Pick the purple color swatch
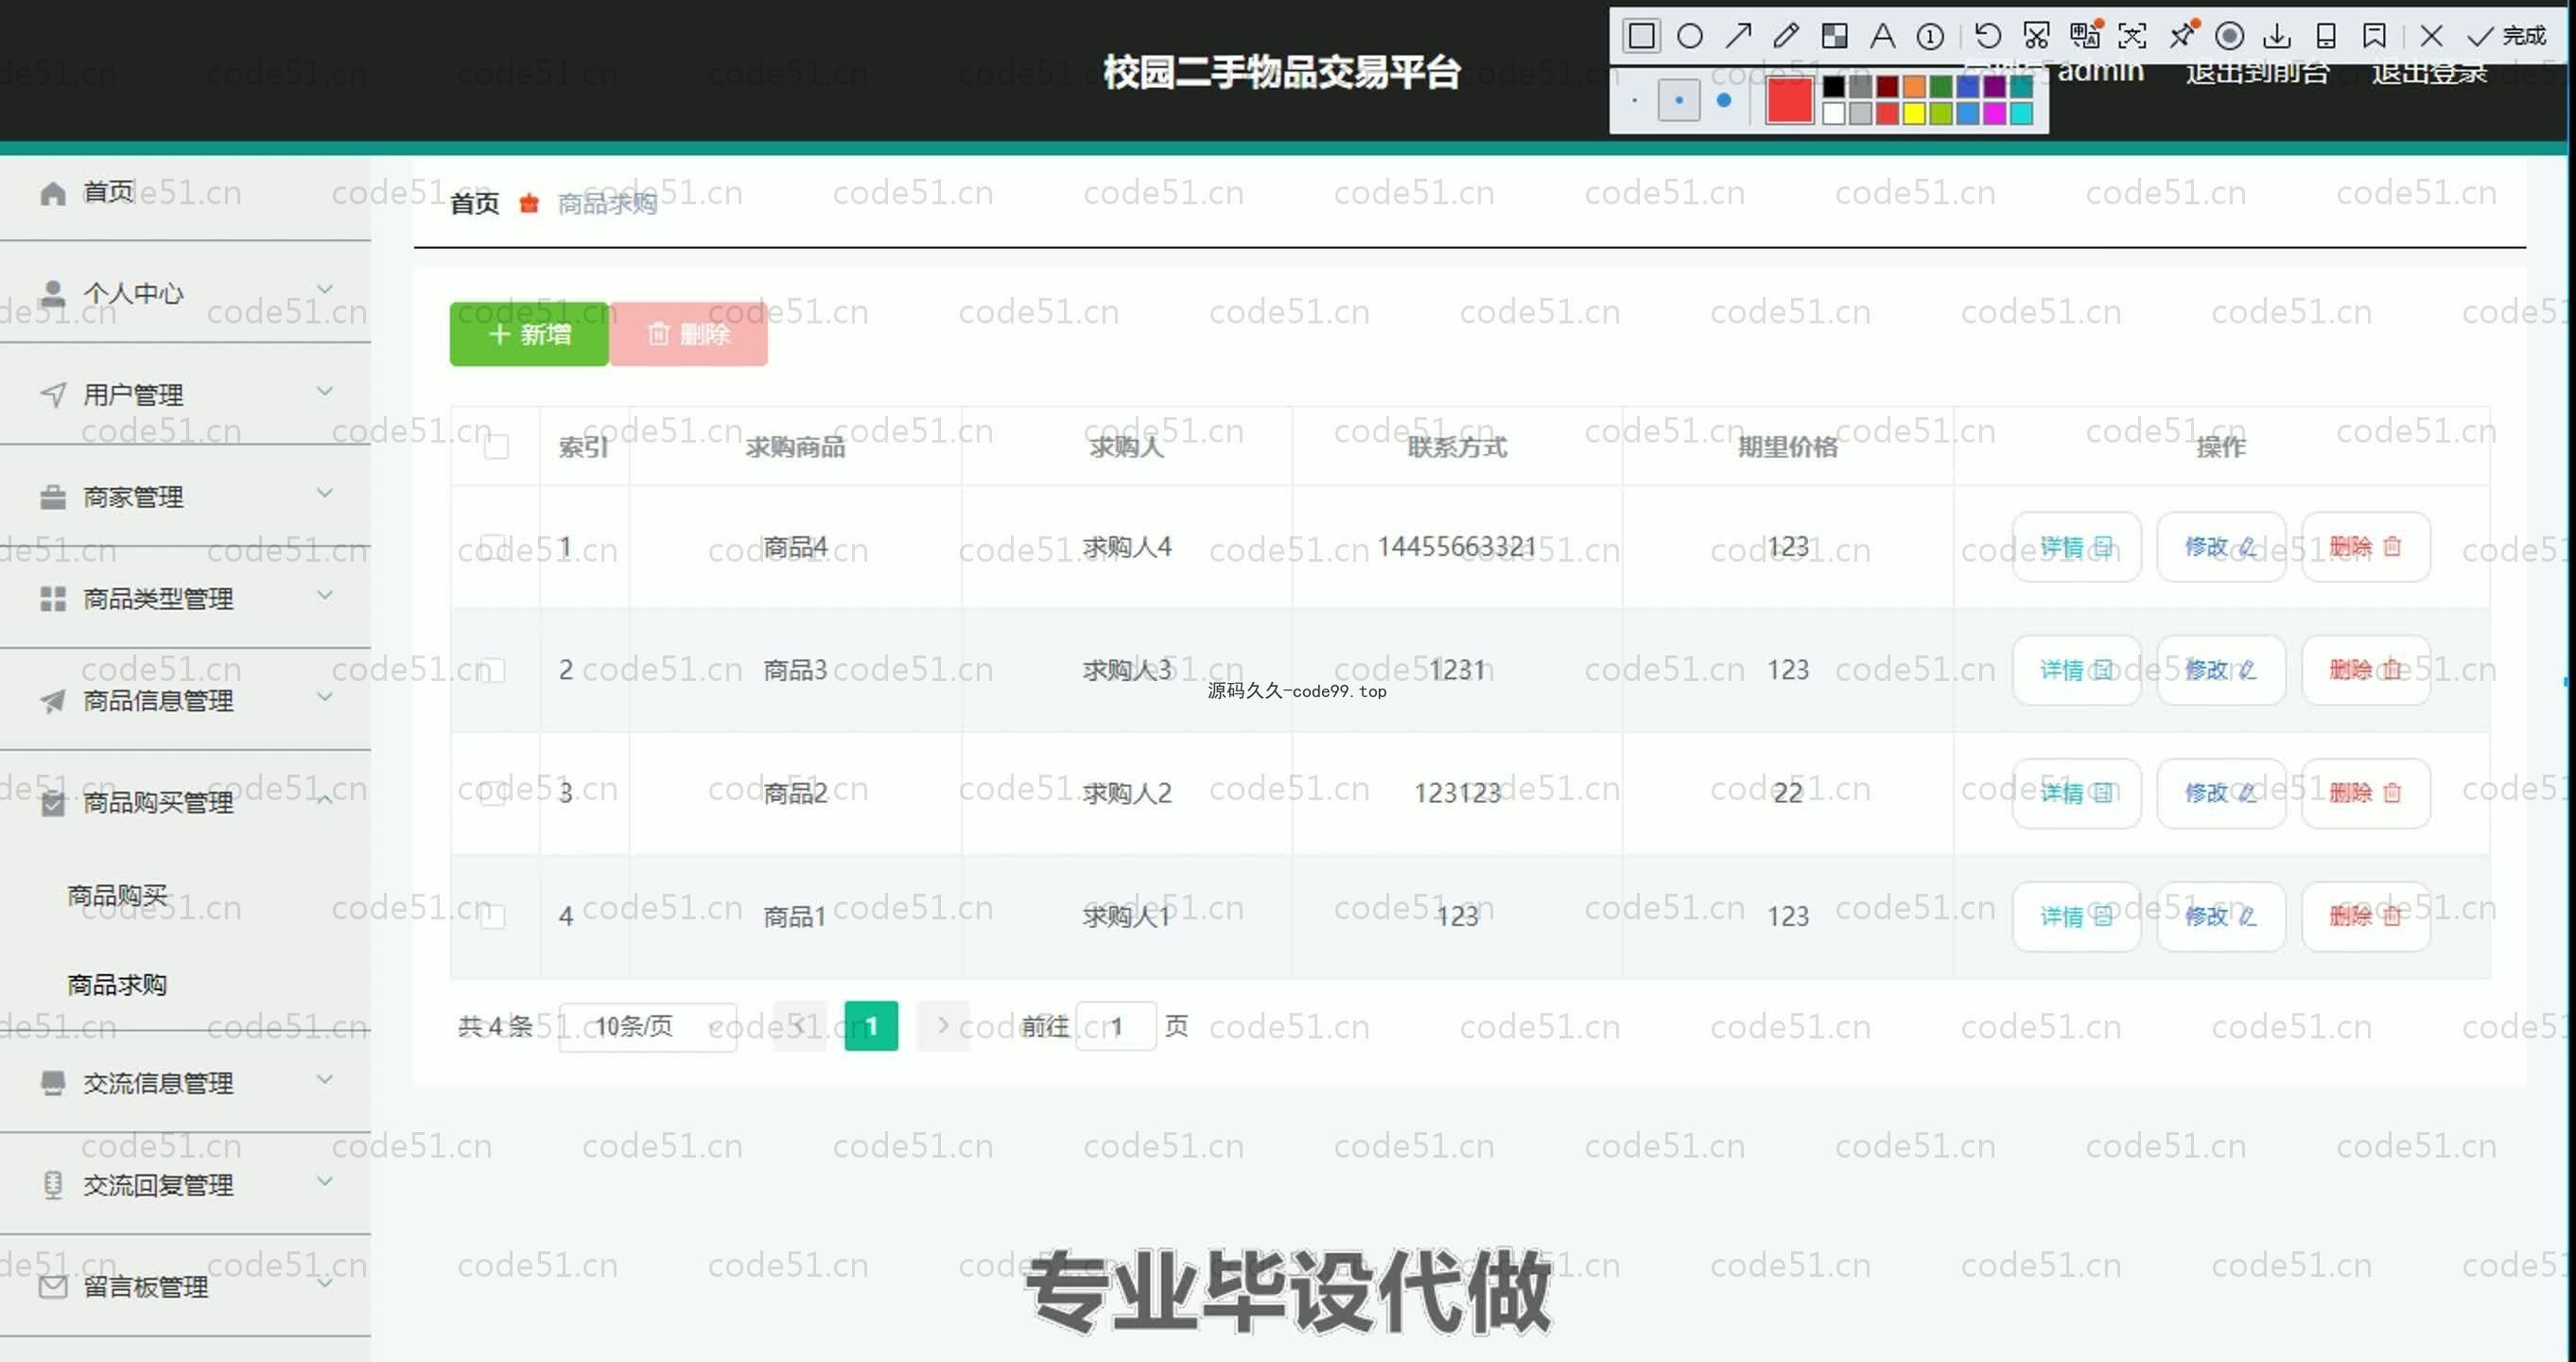This screenshot has height=1362, width=2576. 1994,87
